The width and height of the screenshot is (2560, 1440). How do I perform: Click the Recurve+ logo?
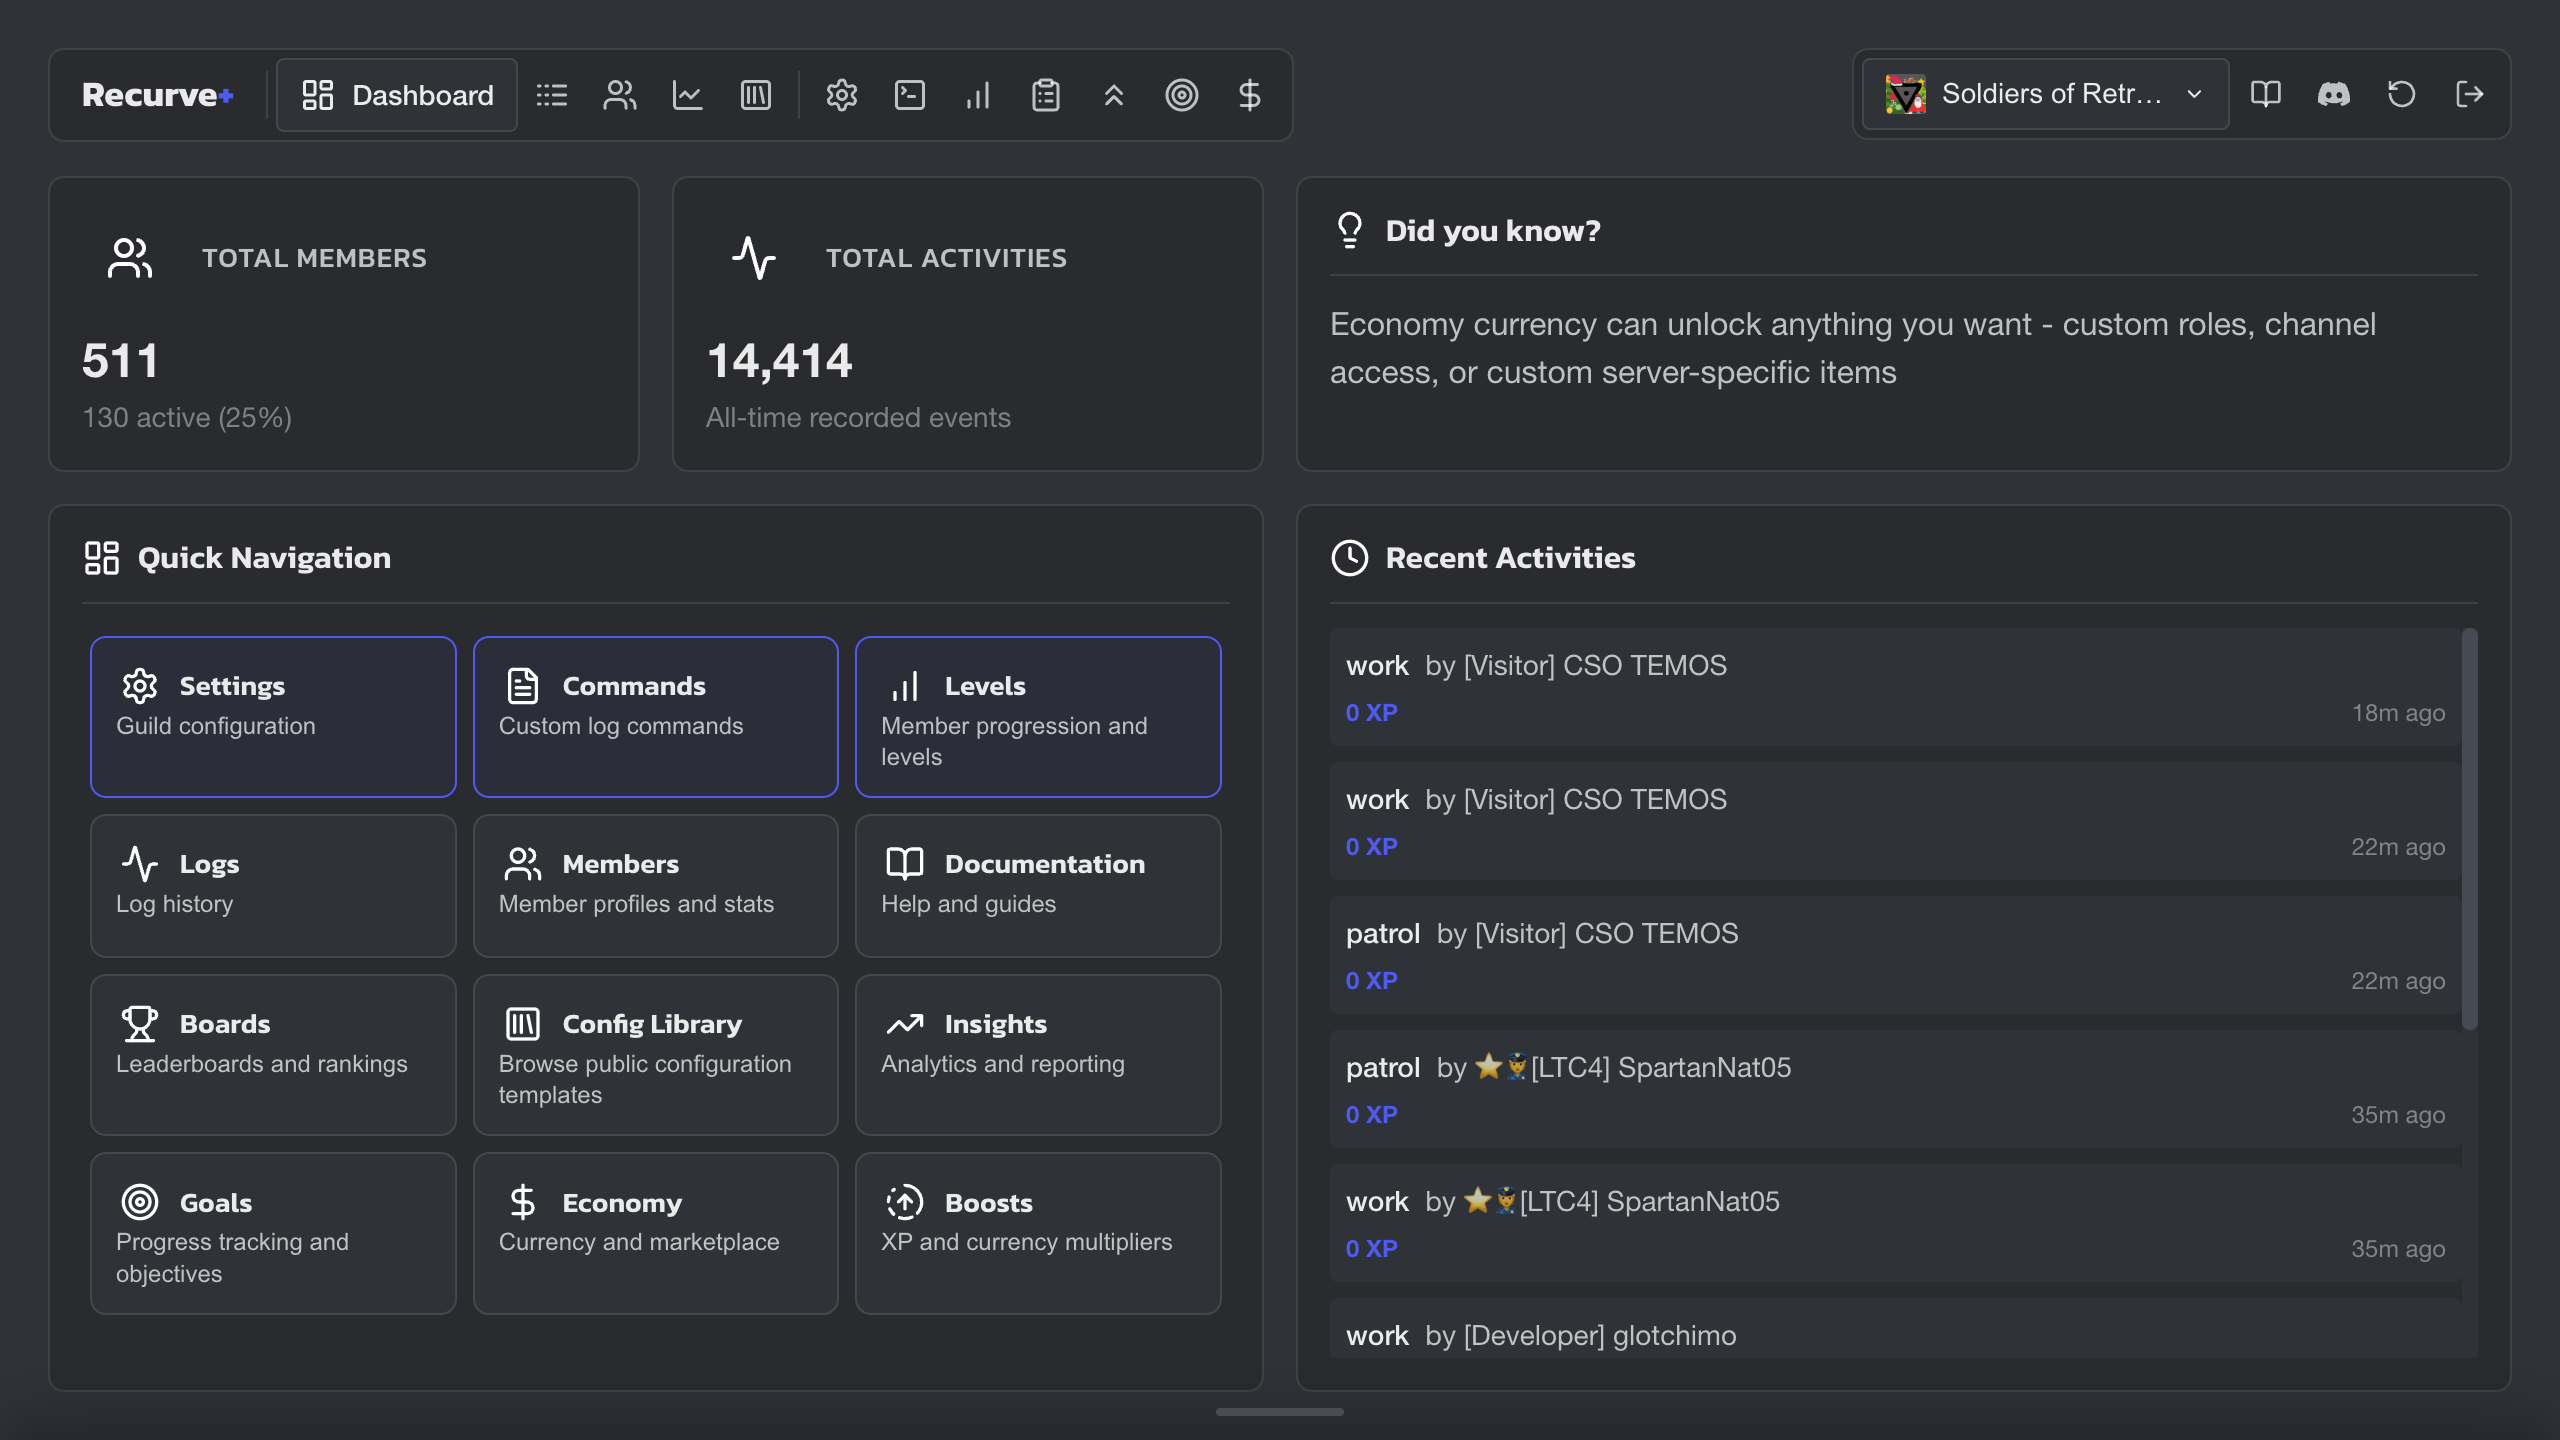point(158,95)
